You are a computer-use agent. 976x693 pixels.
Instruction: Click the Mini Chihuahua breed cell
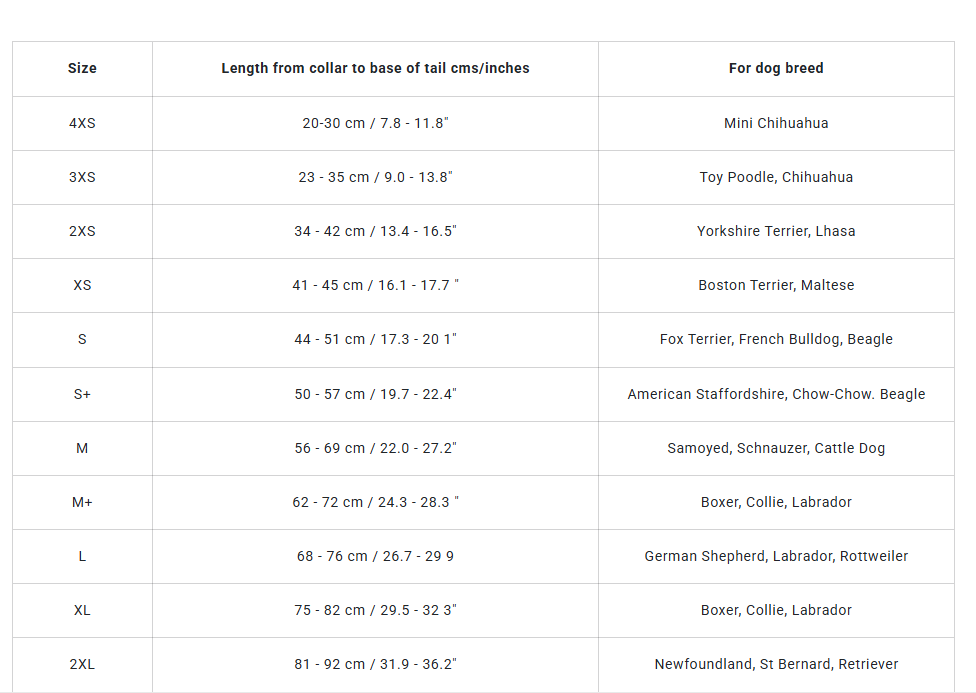[776, 123]
